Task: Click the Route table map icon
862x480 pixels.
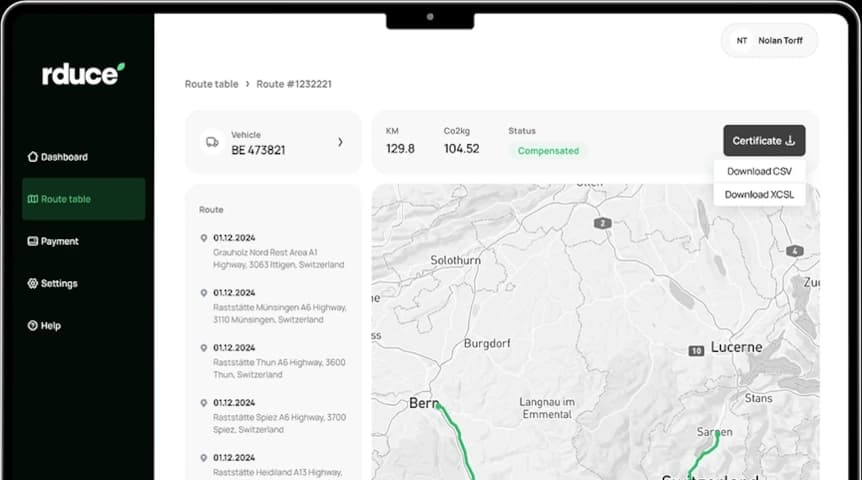Action: tap(32, 199)
